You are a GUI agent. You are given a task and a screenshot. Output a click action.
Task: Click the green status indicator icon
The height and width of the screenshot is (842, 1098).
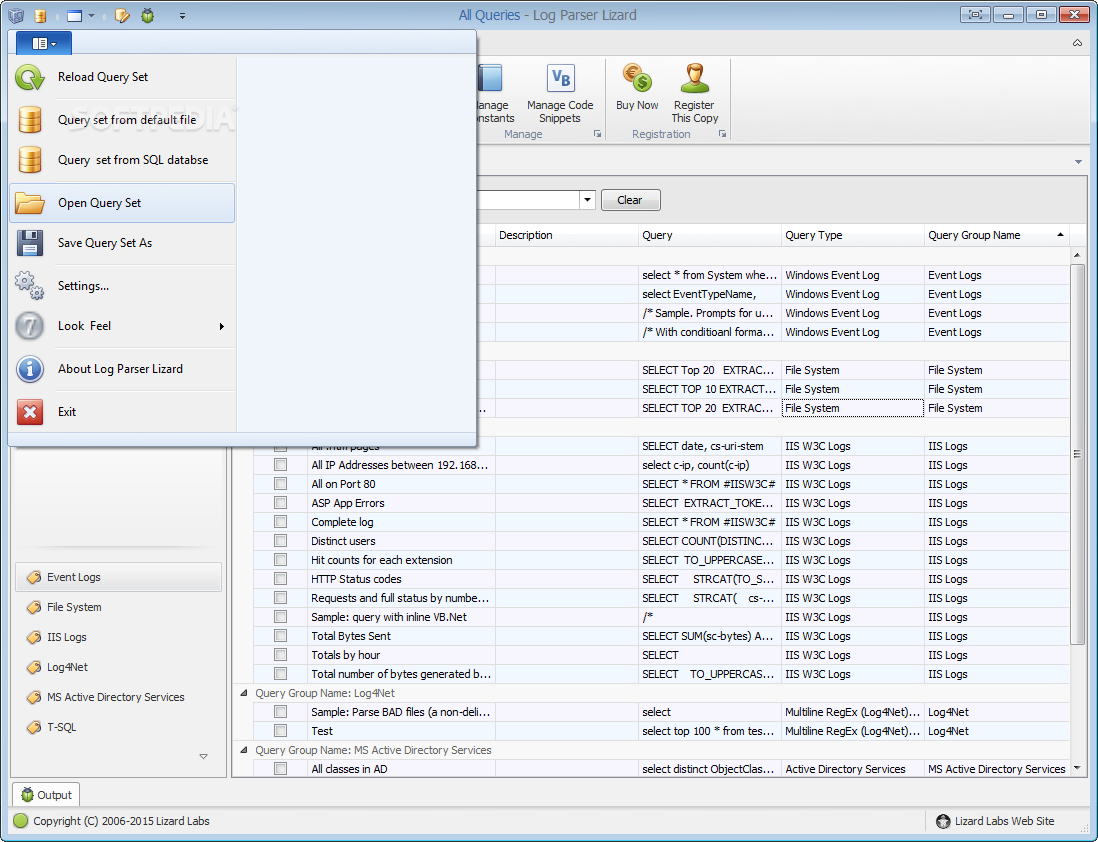pyautogui.click(x=20, y=820)
